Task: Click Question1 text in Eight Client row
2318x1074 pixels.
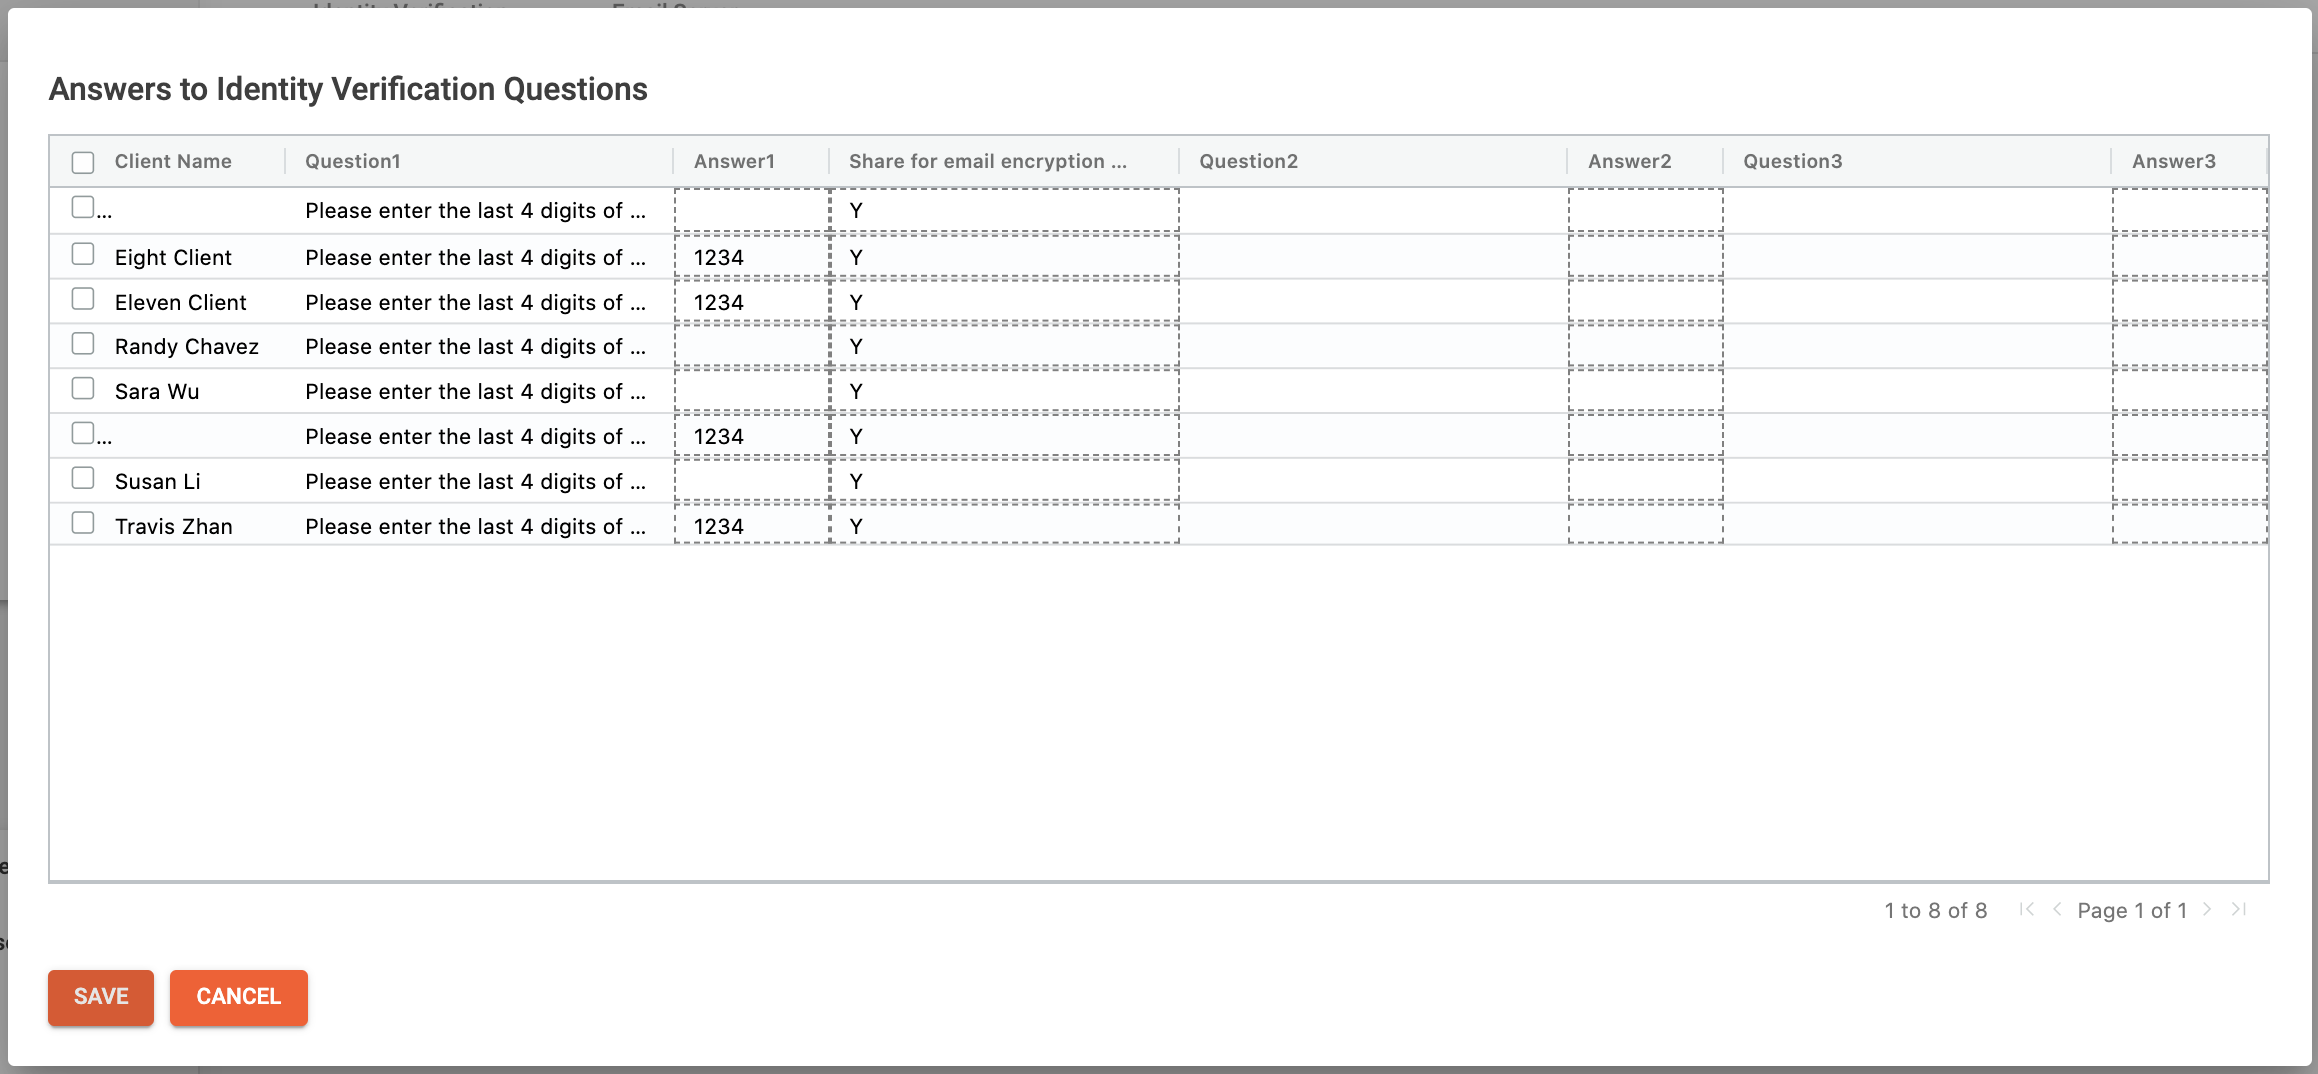Action: 475,257
